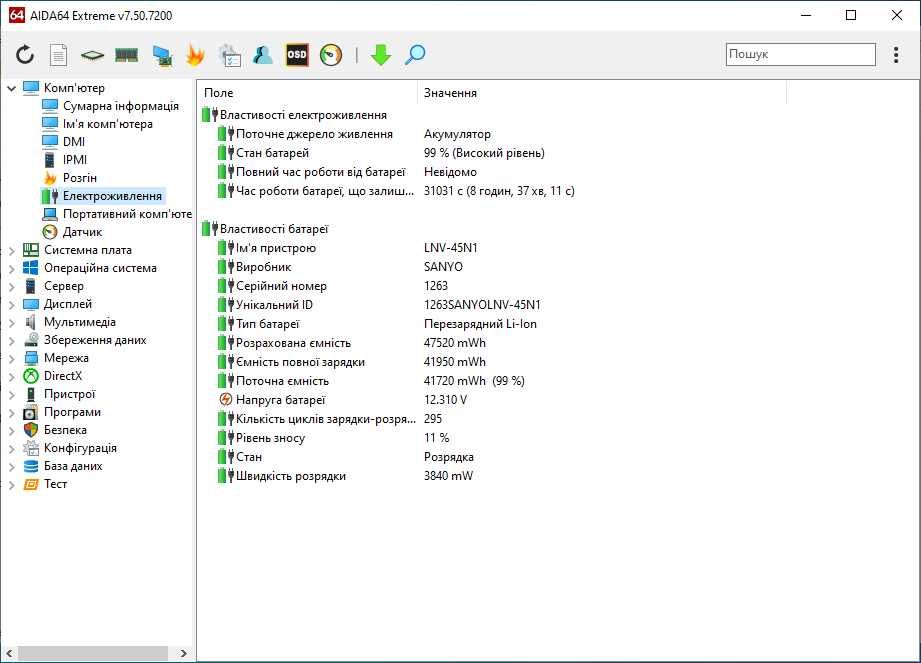Click the DirectX Xbox icon

click(31, 376)
